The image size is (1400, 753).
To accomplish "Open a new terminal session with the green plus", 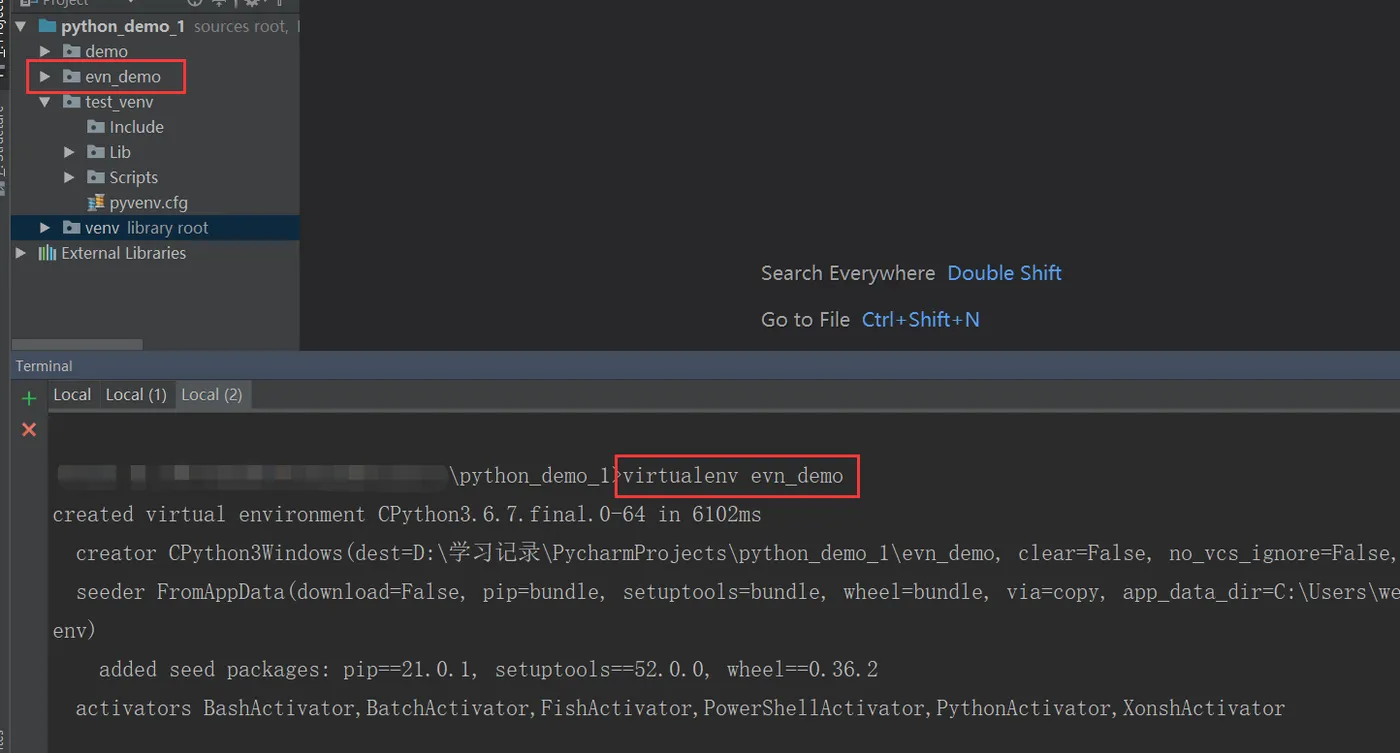I will pyautogui.click(x=29, y=398).
